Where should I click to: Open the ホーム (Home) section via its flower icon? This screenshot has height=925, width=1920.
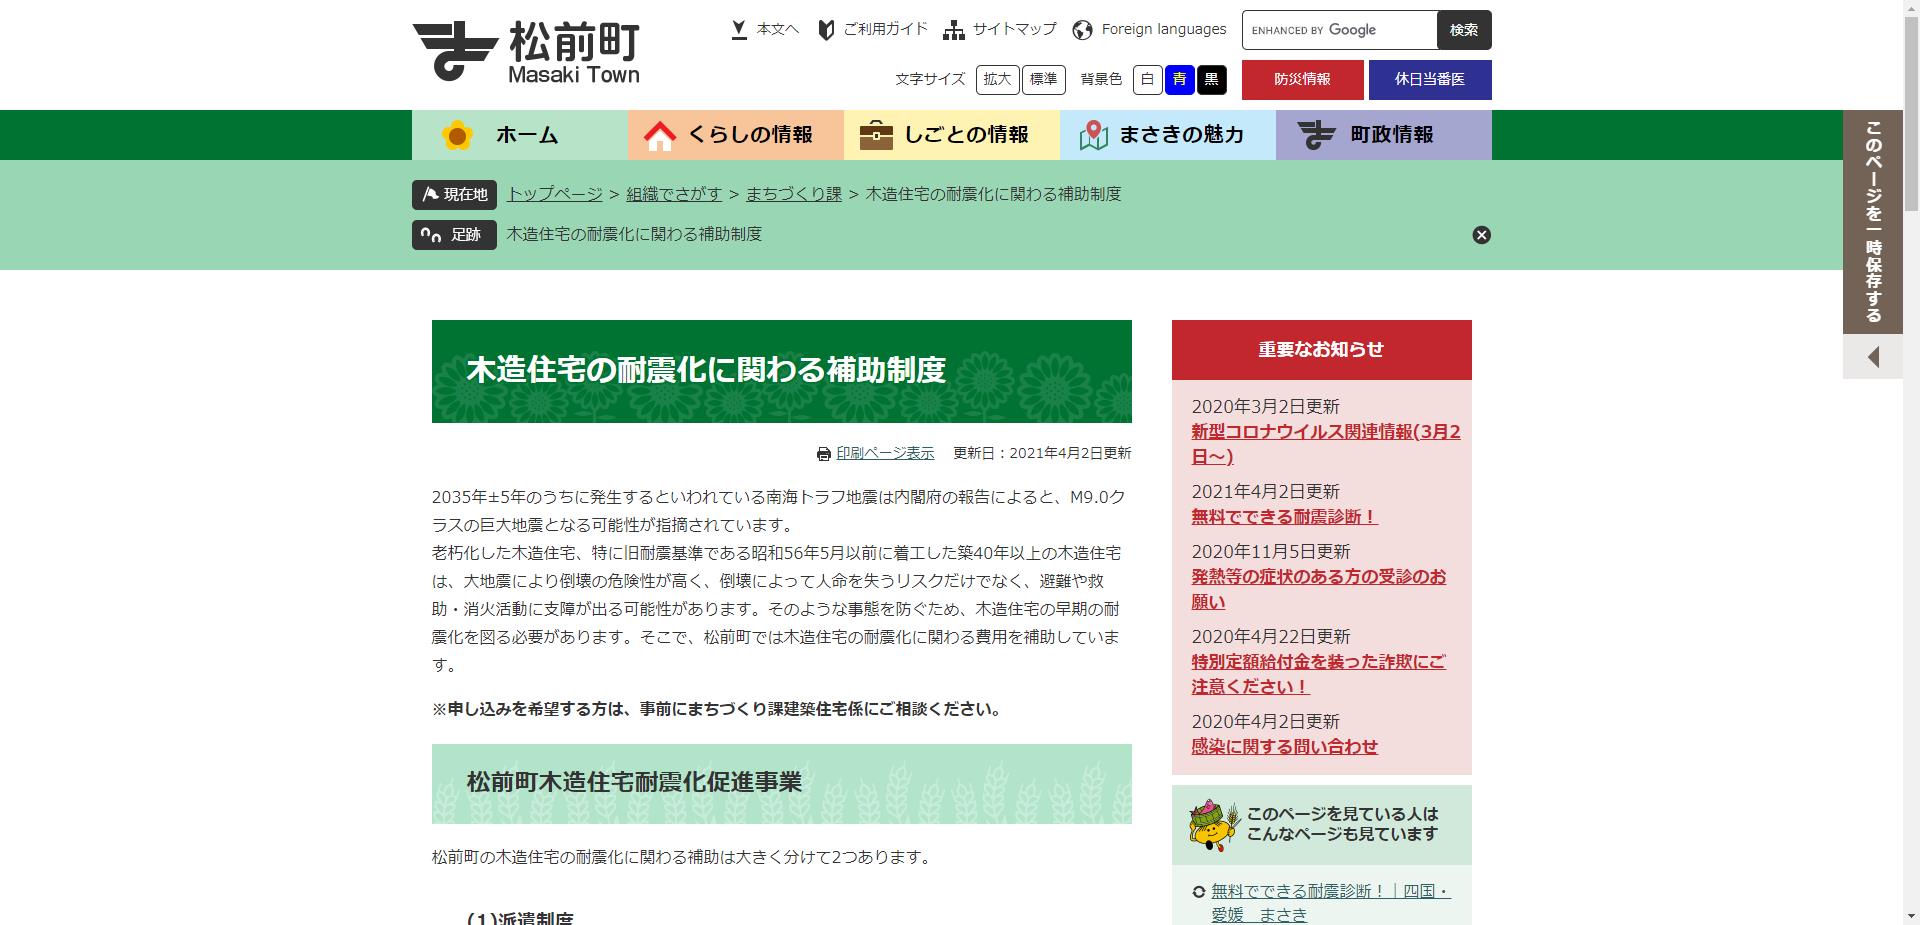pos(457,133)
